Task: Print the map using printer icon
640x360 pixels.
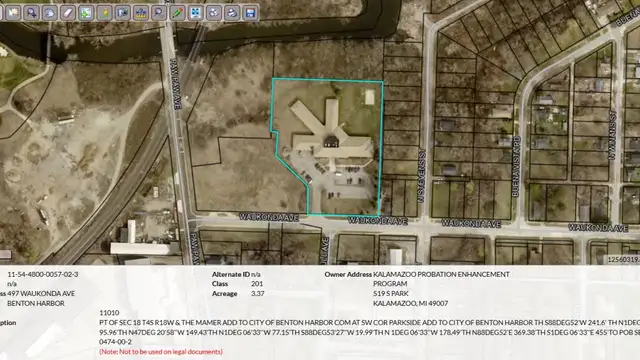Action: click(232, 13)
